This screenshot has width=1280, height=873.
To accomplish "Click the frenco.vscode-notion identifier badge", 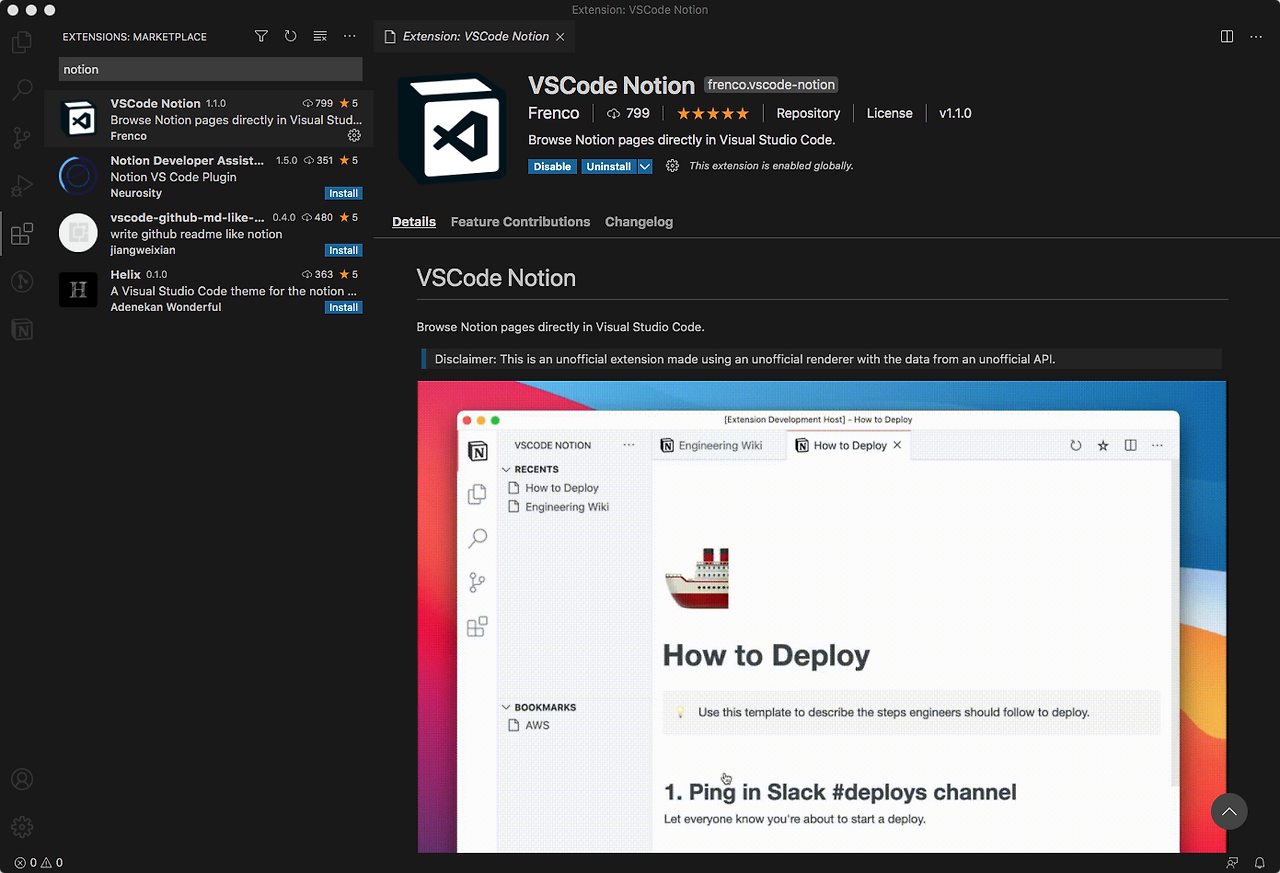I will click(771, 85).
